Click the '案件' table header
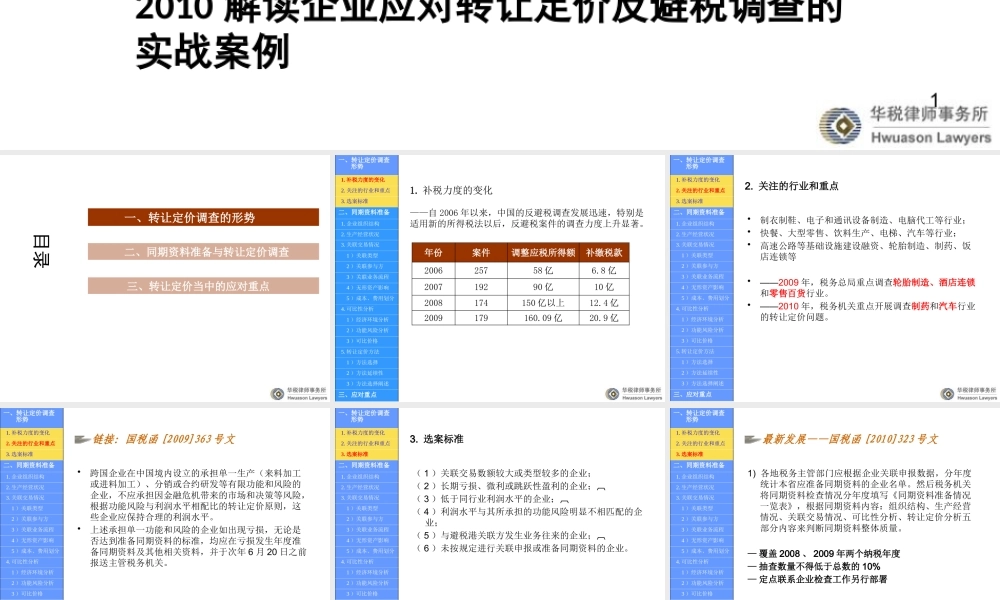 [481, 252]
